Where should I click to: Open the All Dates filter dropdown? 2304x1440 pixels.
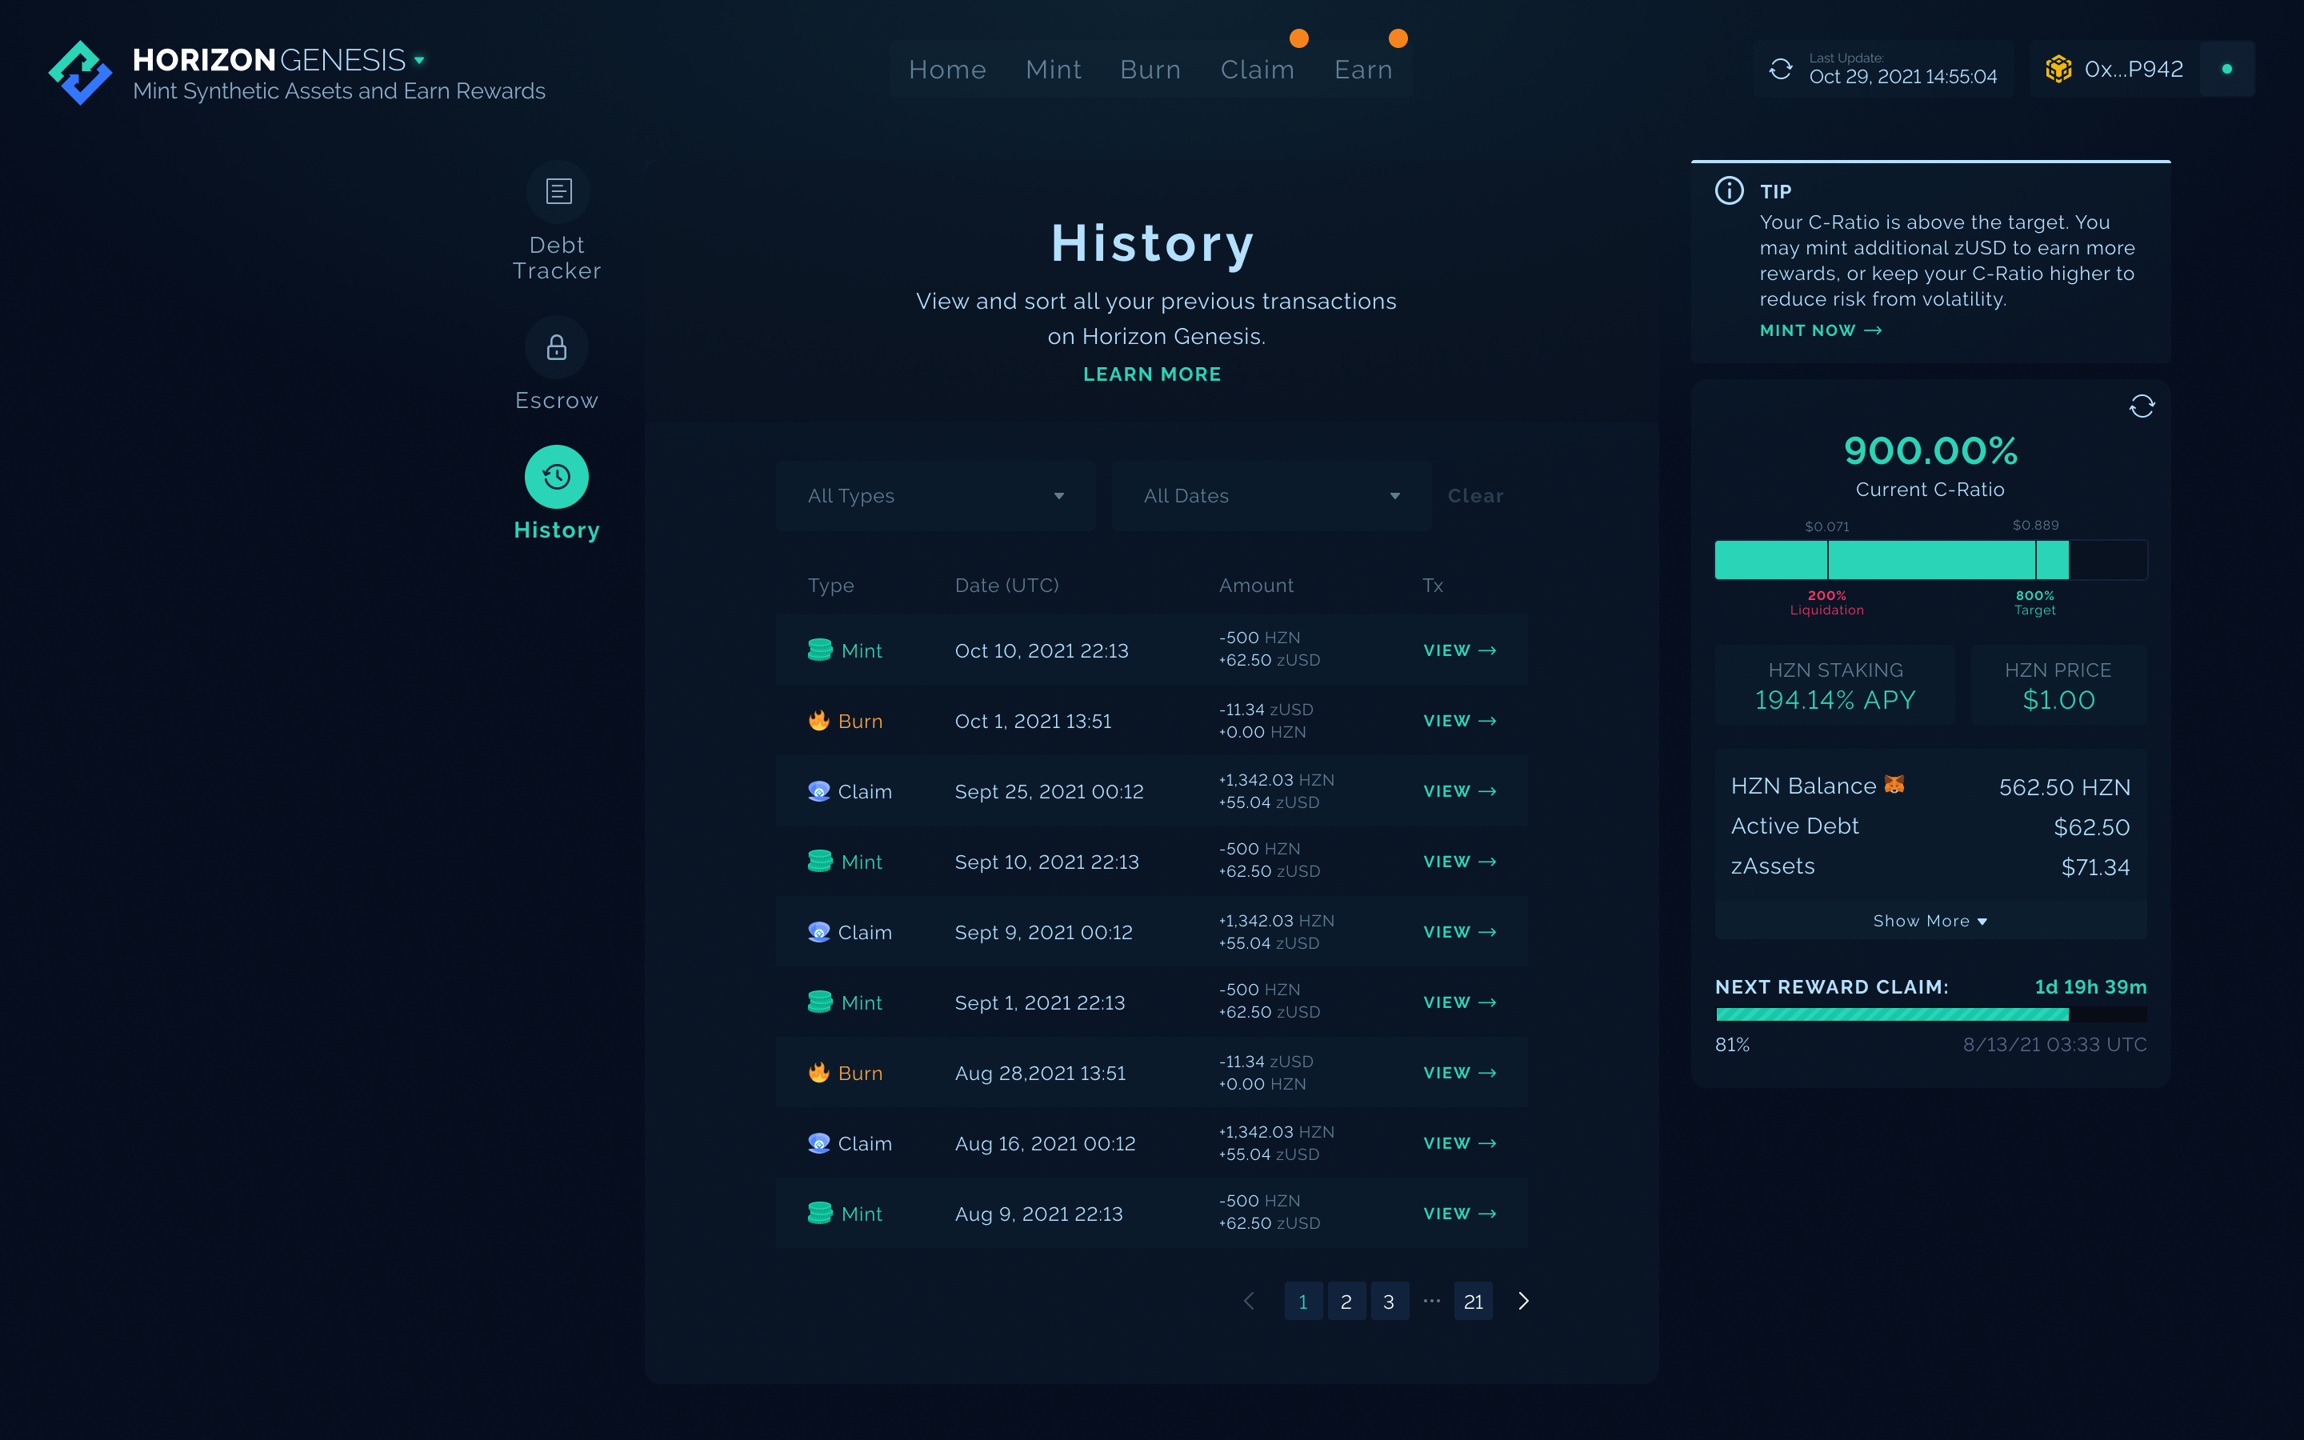tap(1271, 496)
